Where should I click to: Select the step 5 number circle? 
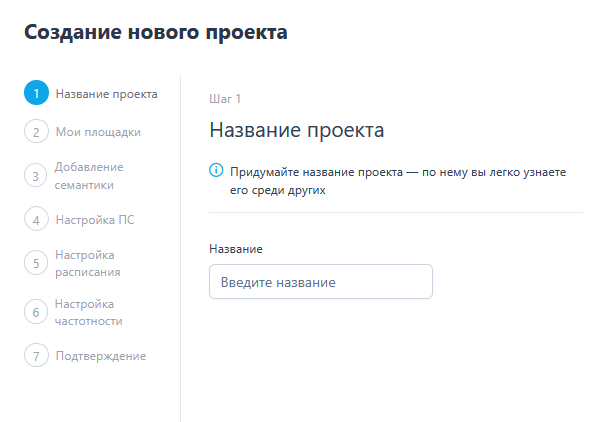point(36,263)
